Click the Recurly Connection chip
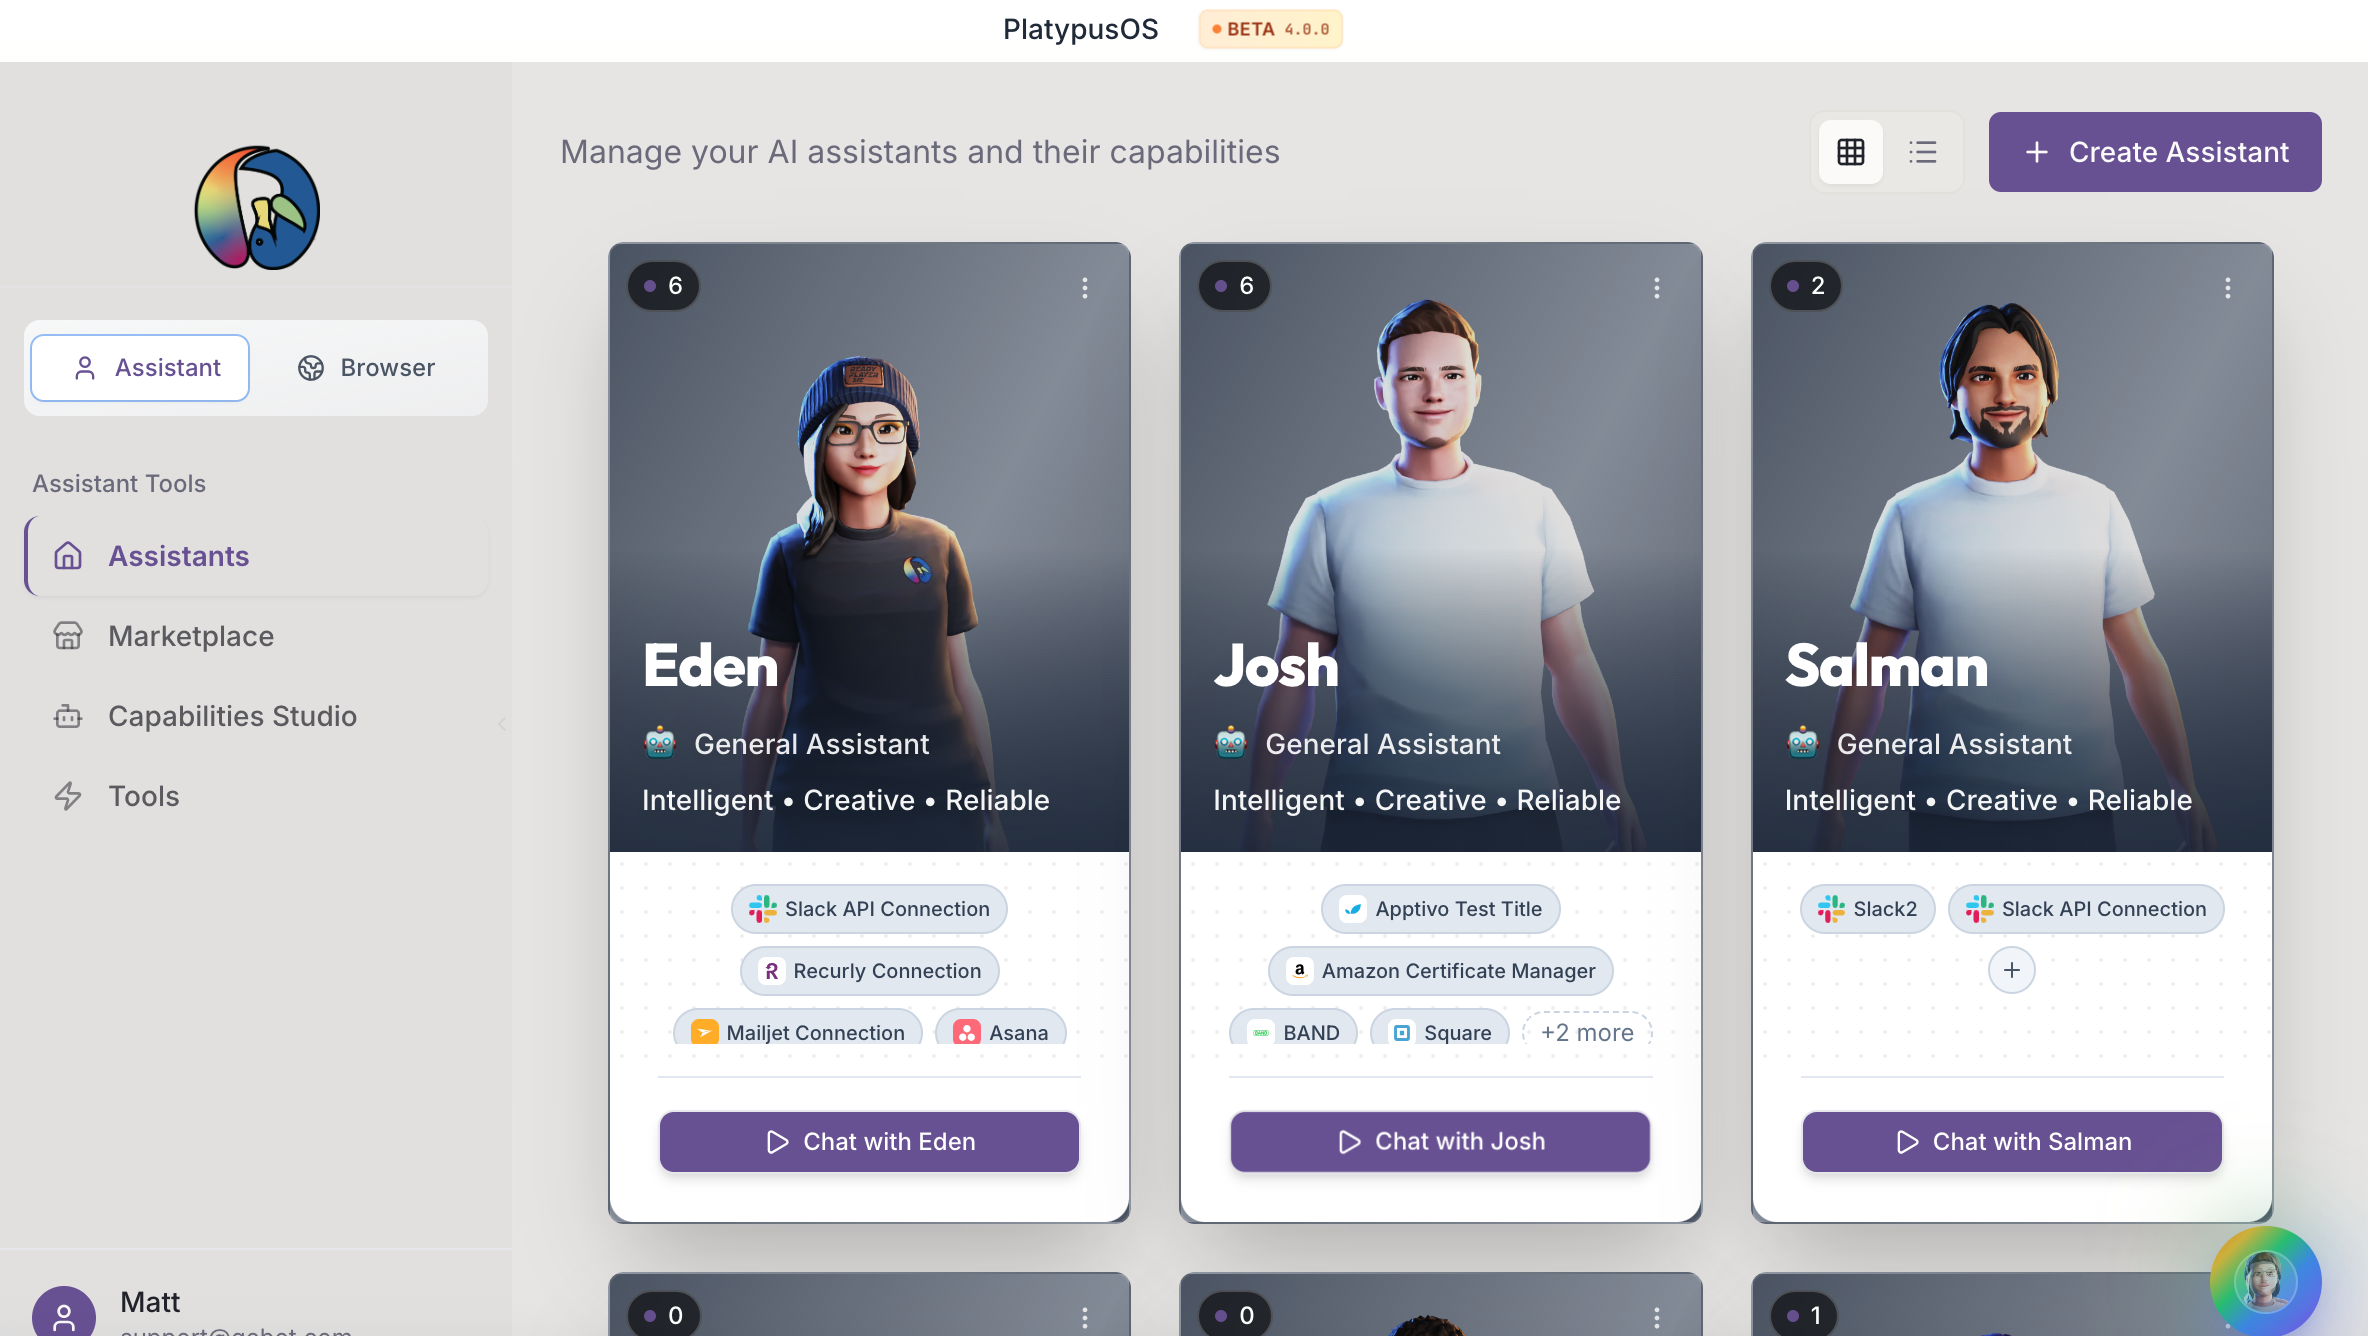This screenshot has width=2368, height=1336. click(869, 970)
